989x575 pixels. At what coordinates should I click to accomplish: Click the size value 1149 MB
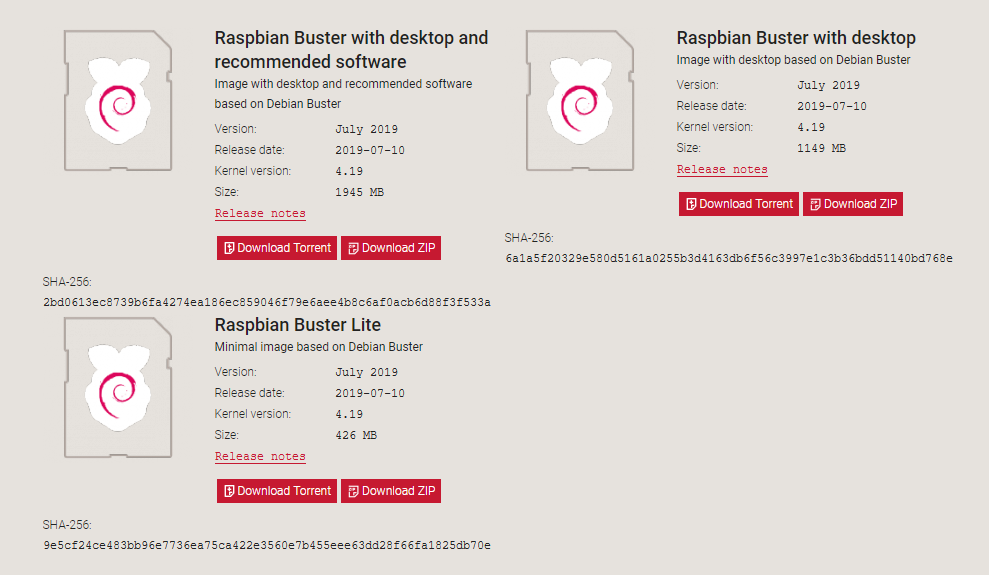821,148
